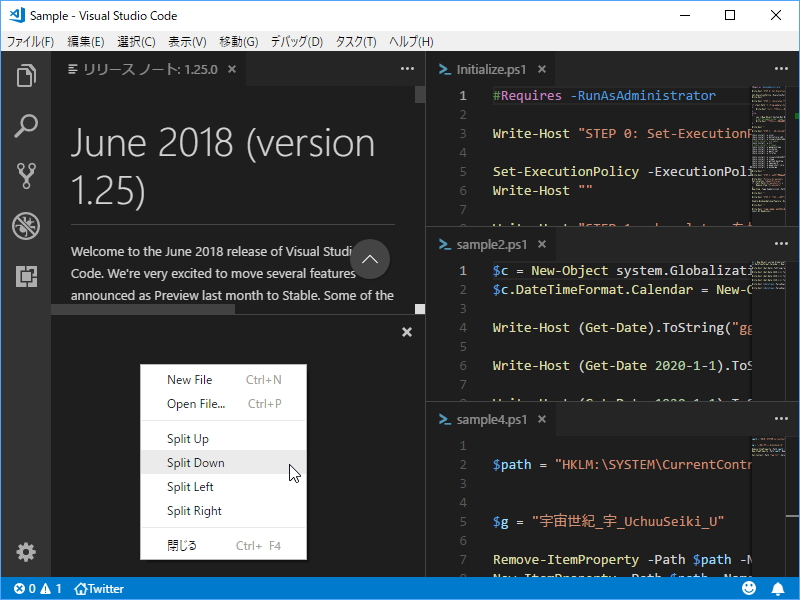Viewport: 800px width, 600px height.
Task: Click the scroll-to-top round arrow button
Action: [x=370, y=259]
